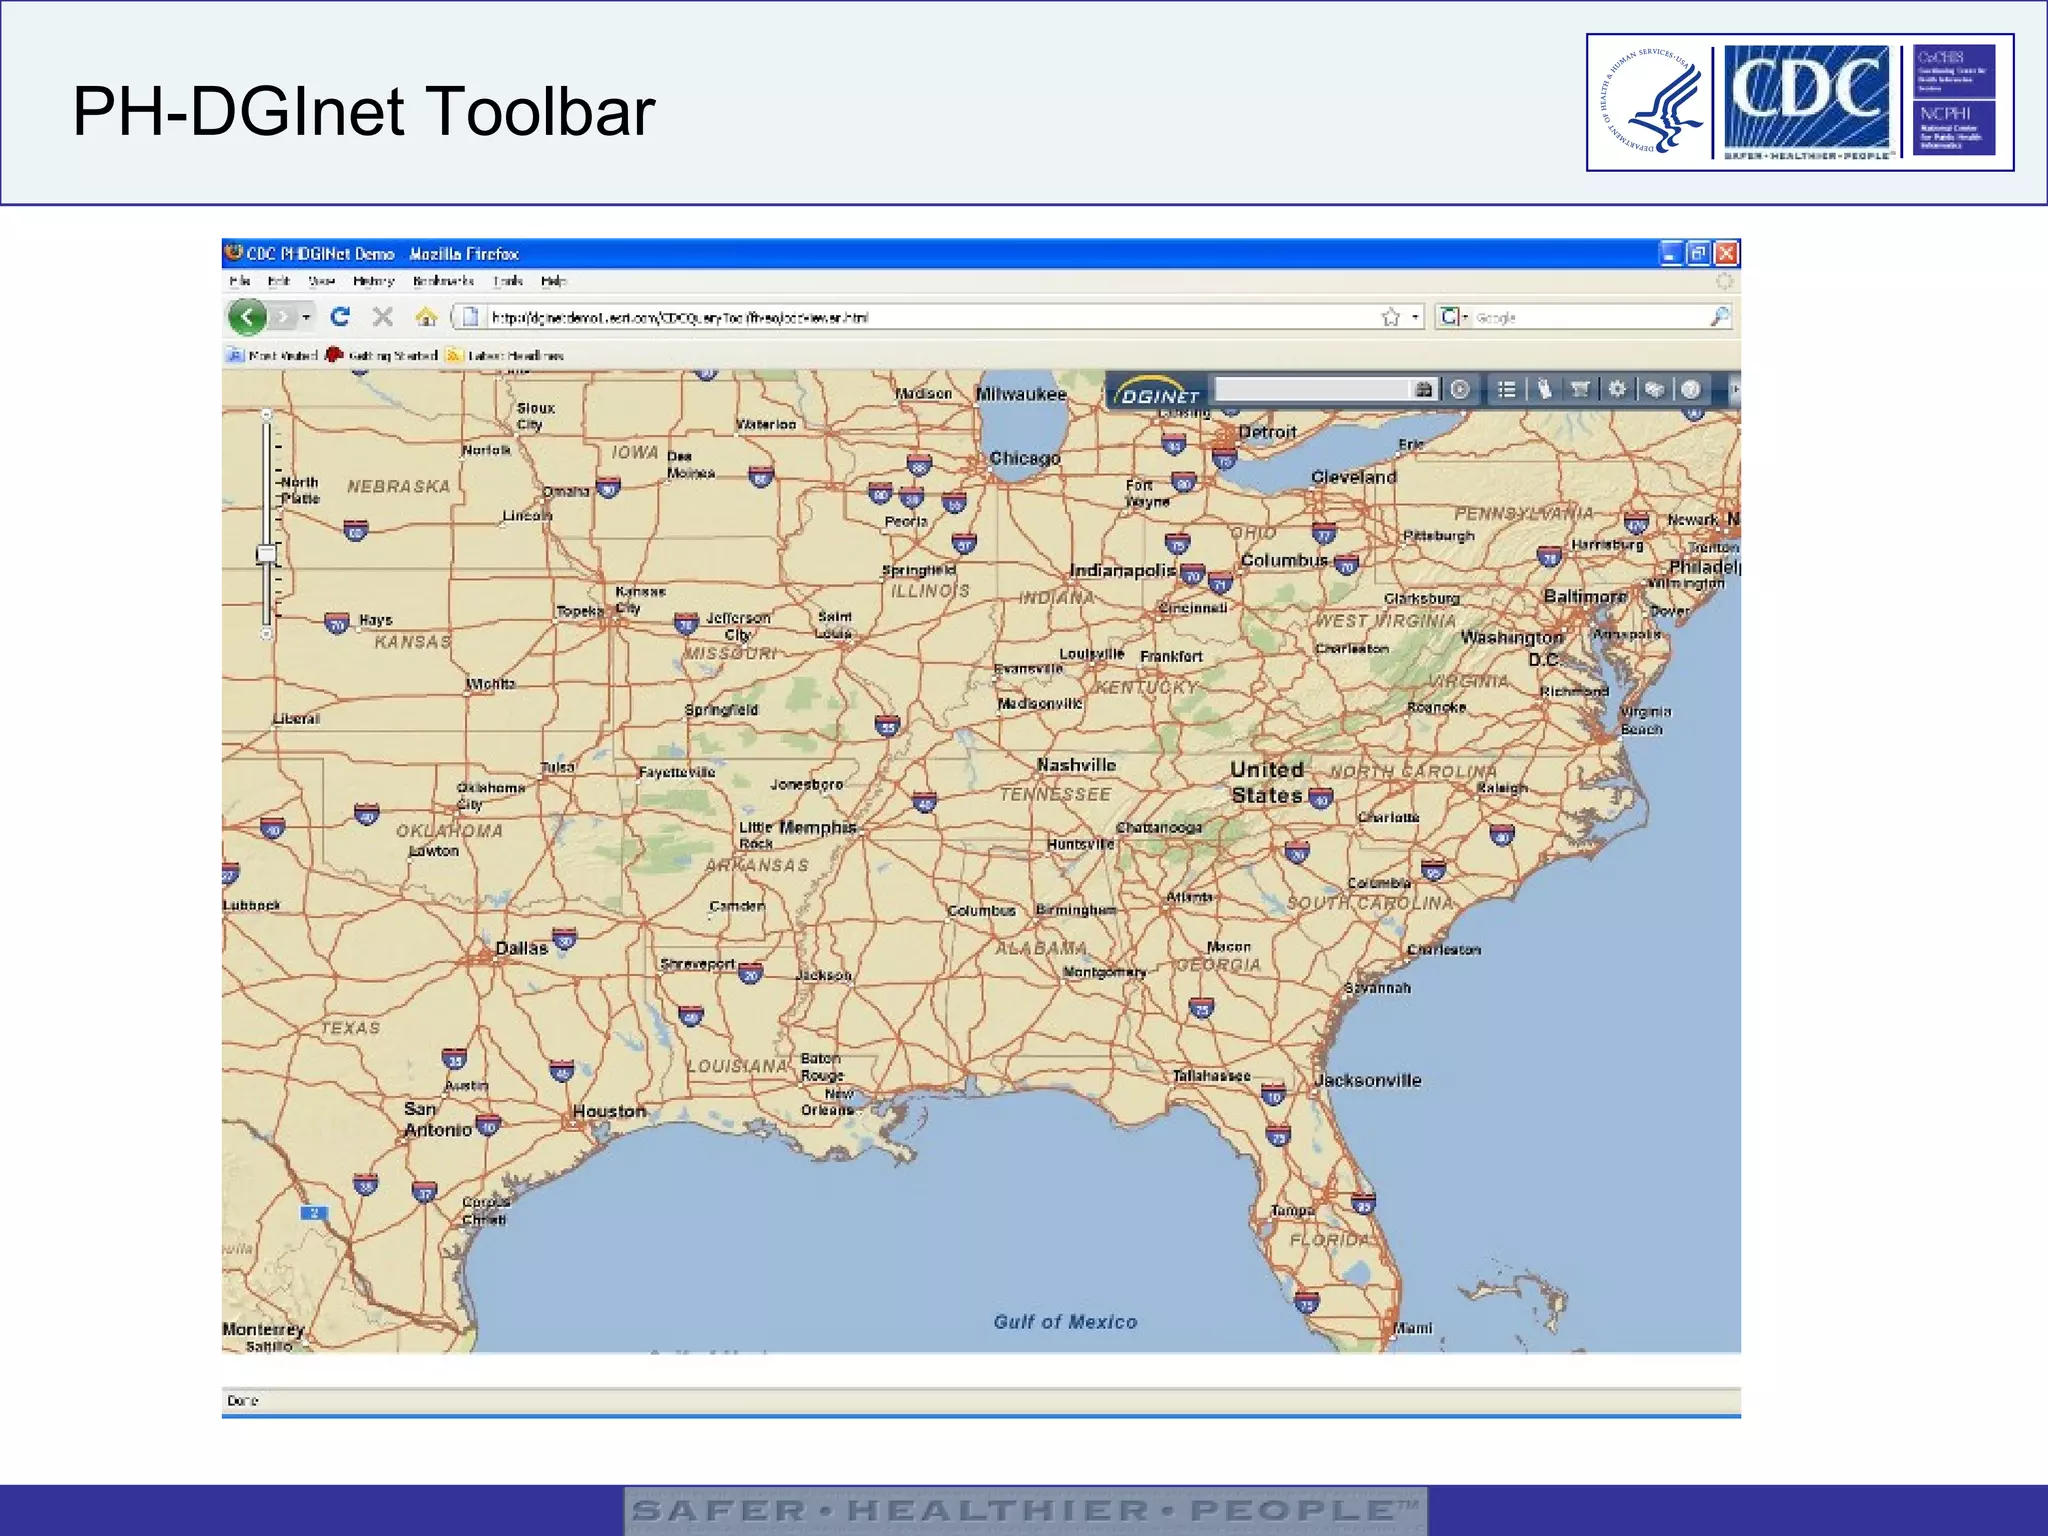Open the address bar history dropdown
This screenshot has width=2048, height=1536.
click(1415, 317)
